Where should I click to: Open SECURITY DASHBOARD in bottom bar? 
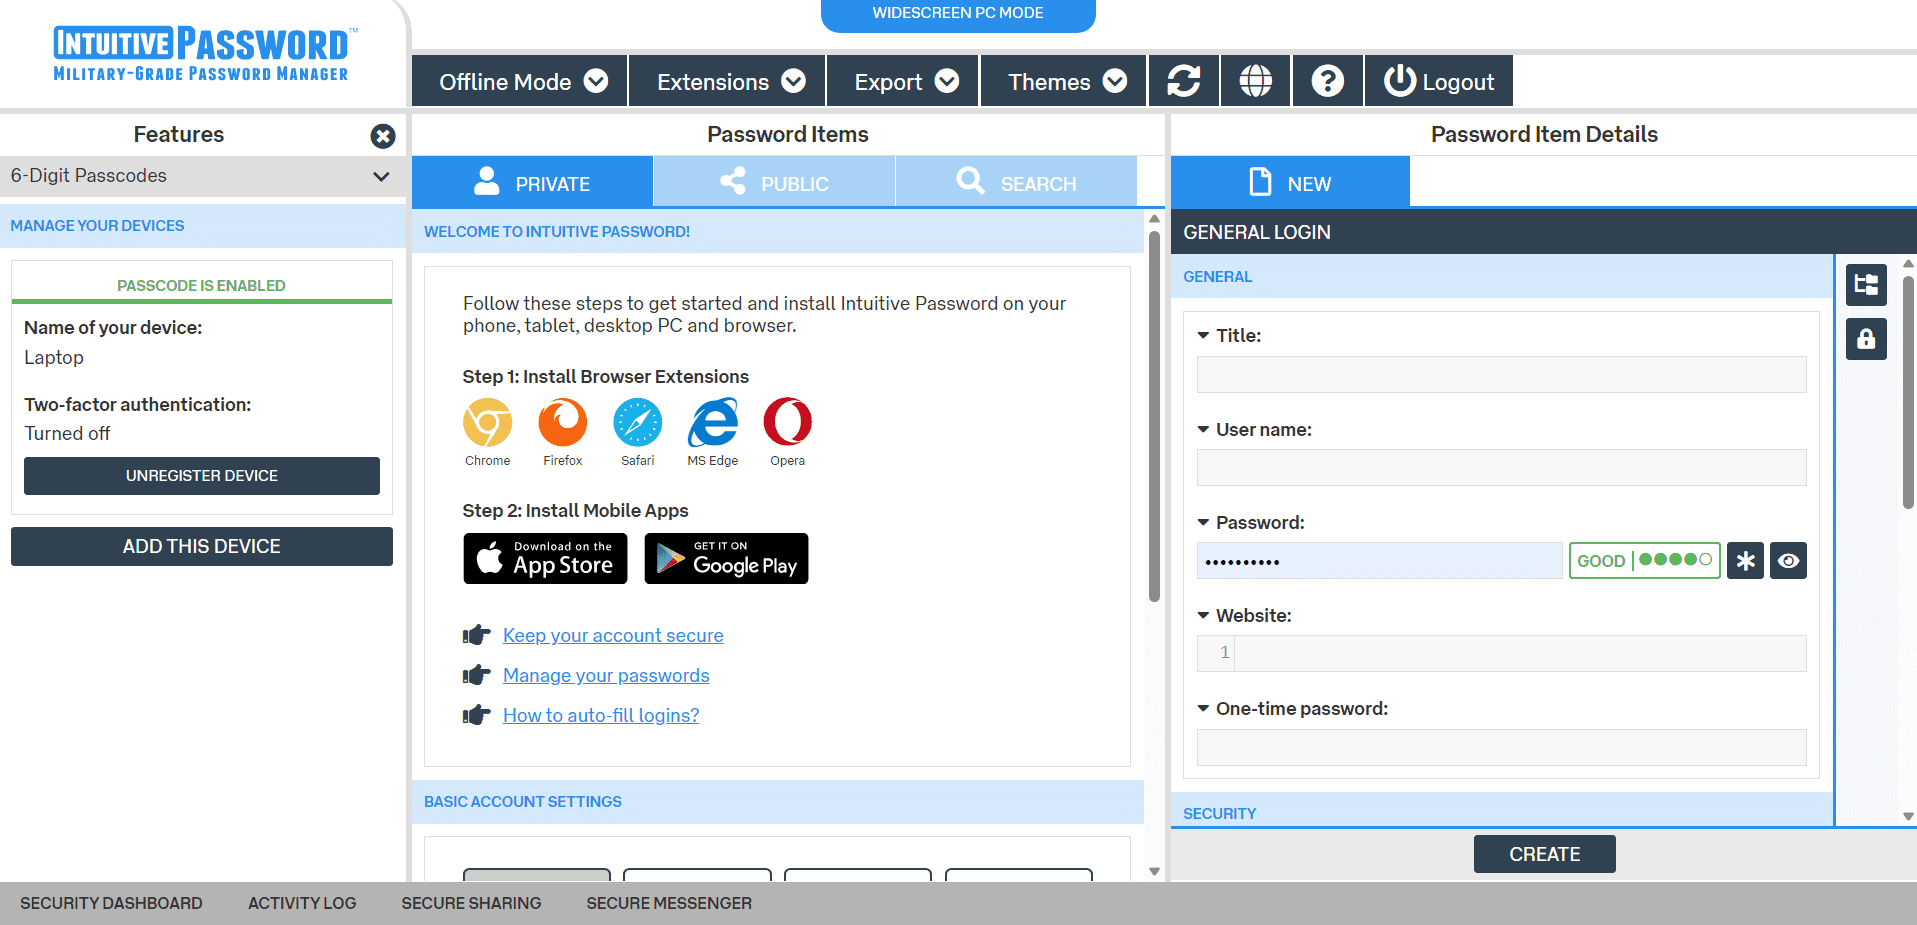pyautogui.click(x=111, y=903)
